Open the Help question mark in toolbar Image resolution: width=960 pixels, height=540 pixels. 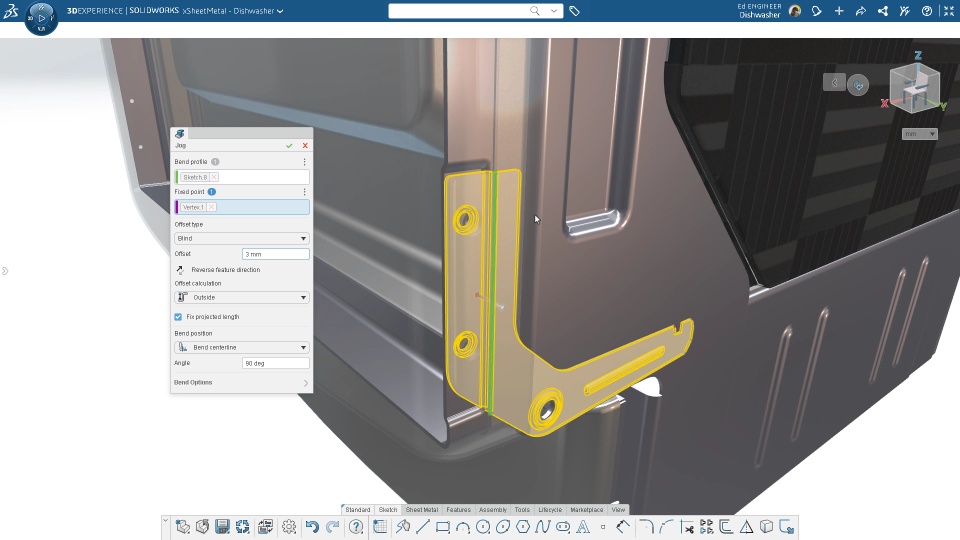tap(356, 527)
